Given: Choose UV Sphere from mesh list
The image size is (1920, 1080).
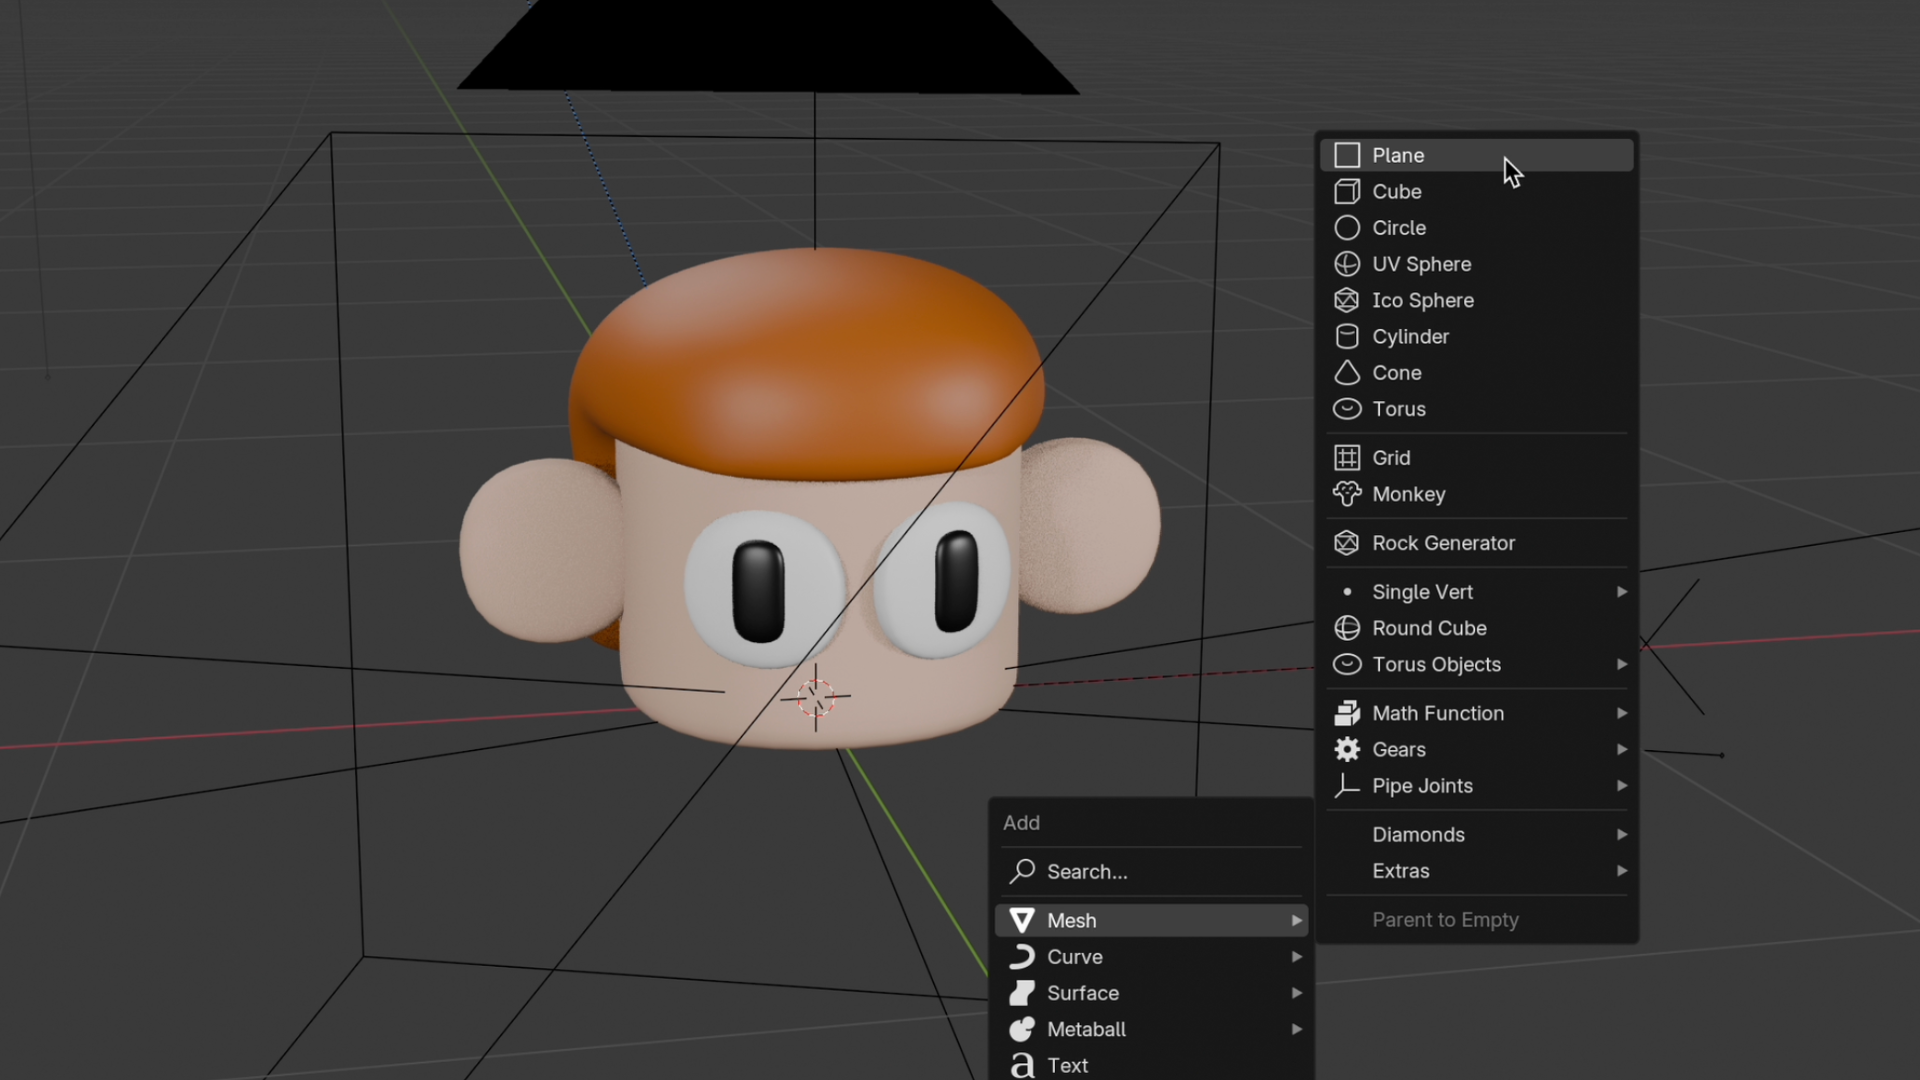Looking at the screenshot, I should (1477, 264).
